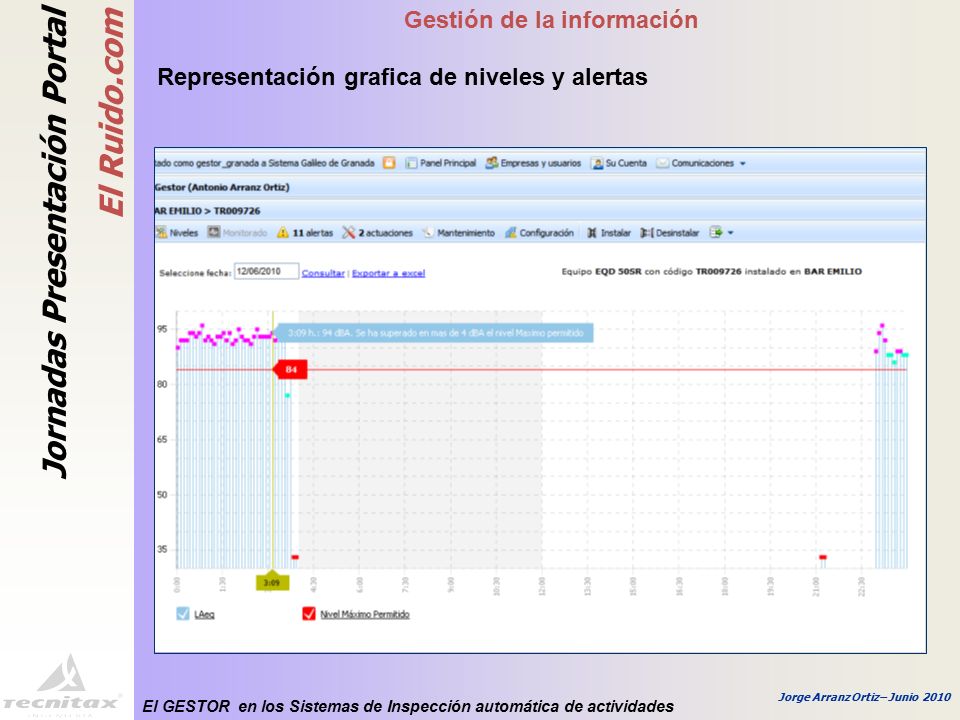Click the 35 y-axis label
This screenshot has height=720, width=960.
[162, 549]
